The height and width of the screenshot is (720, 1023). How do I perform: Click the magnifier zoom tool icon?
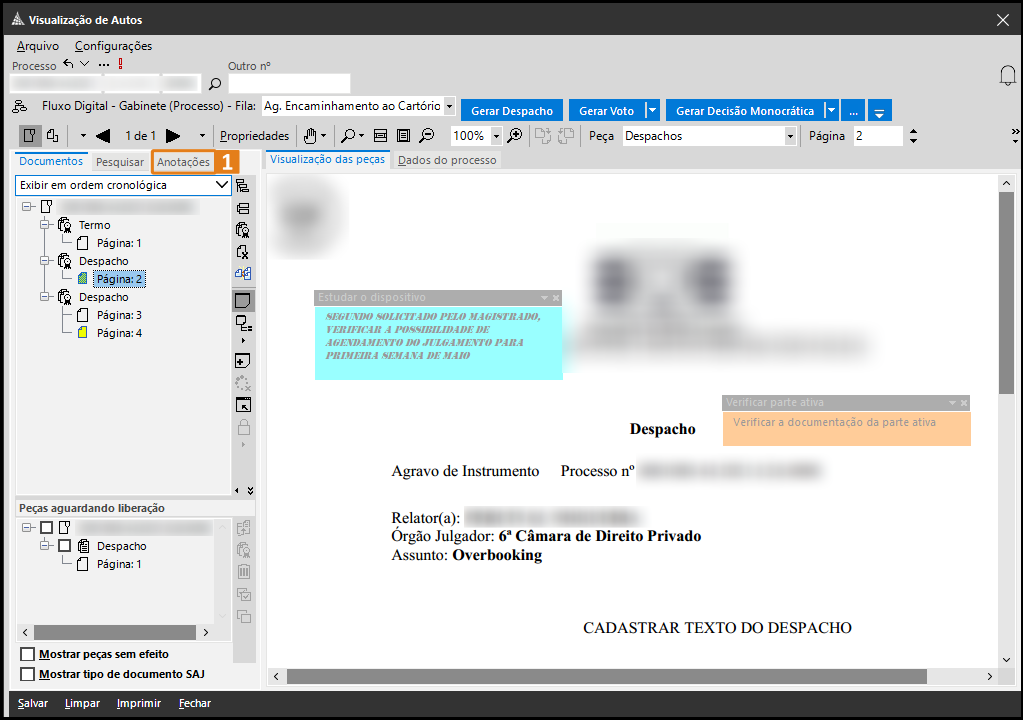click(348, 136)
